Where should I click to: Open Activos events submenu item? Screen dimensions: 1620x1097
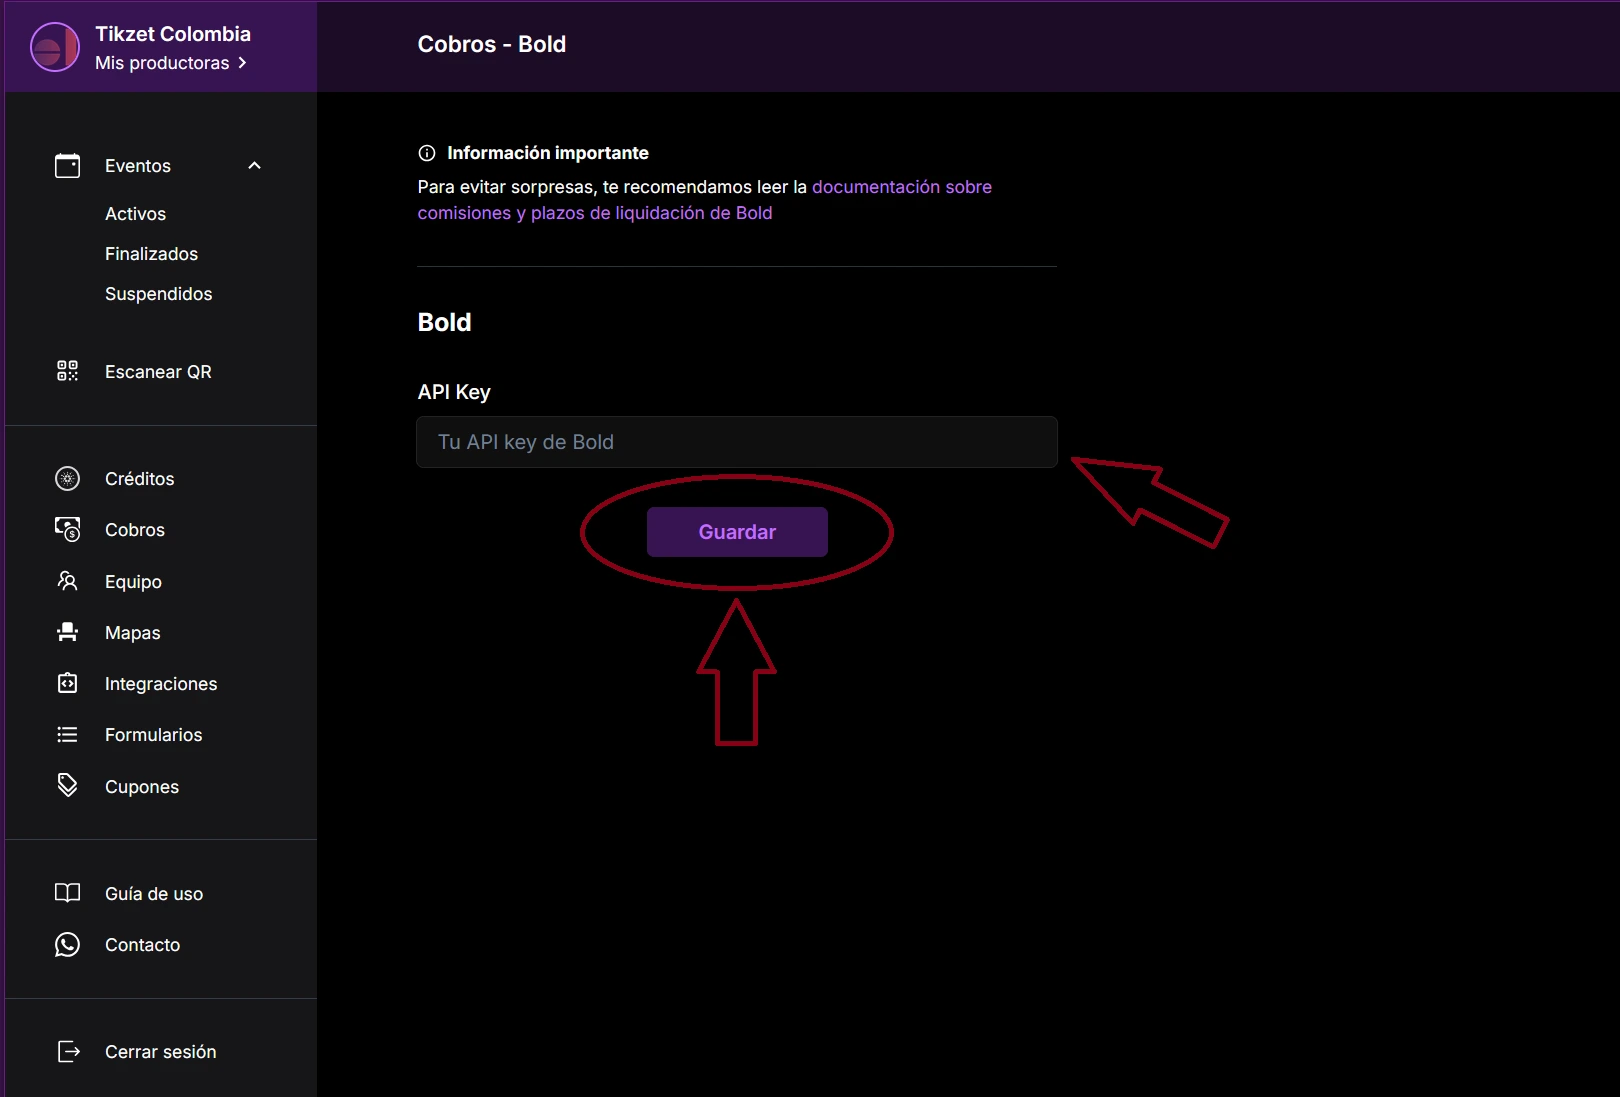point(135,214)
